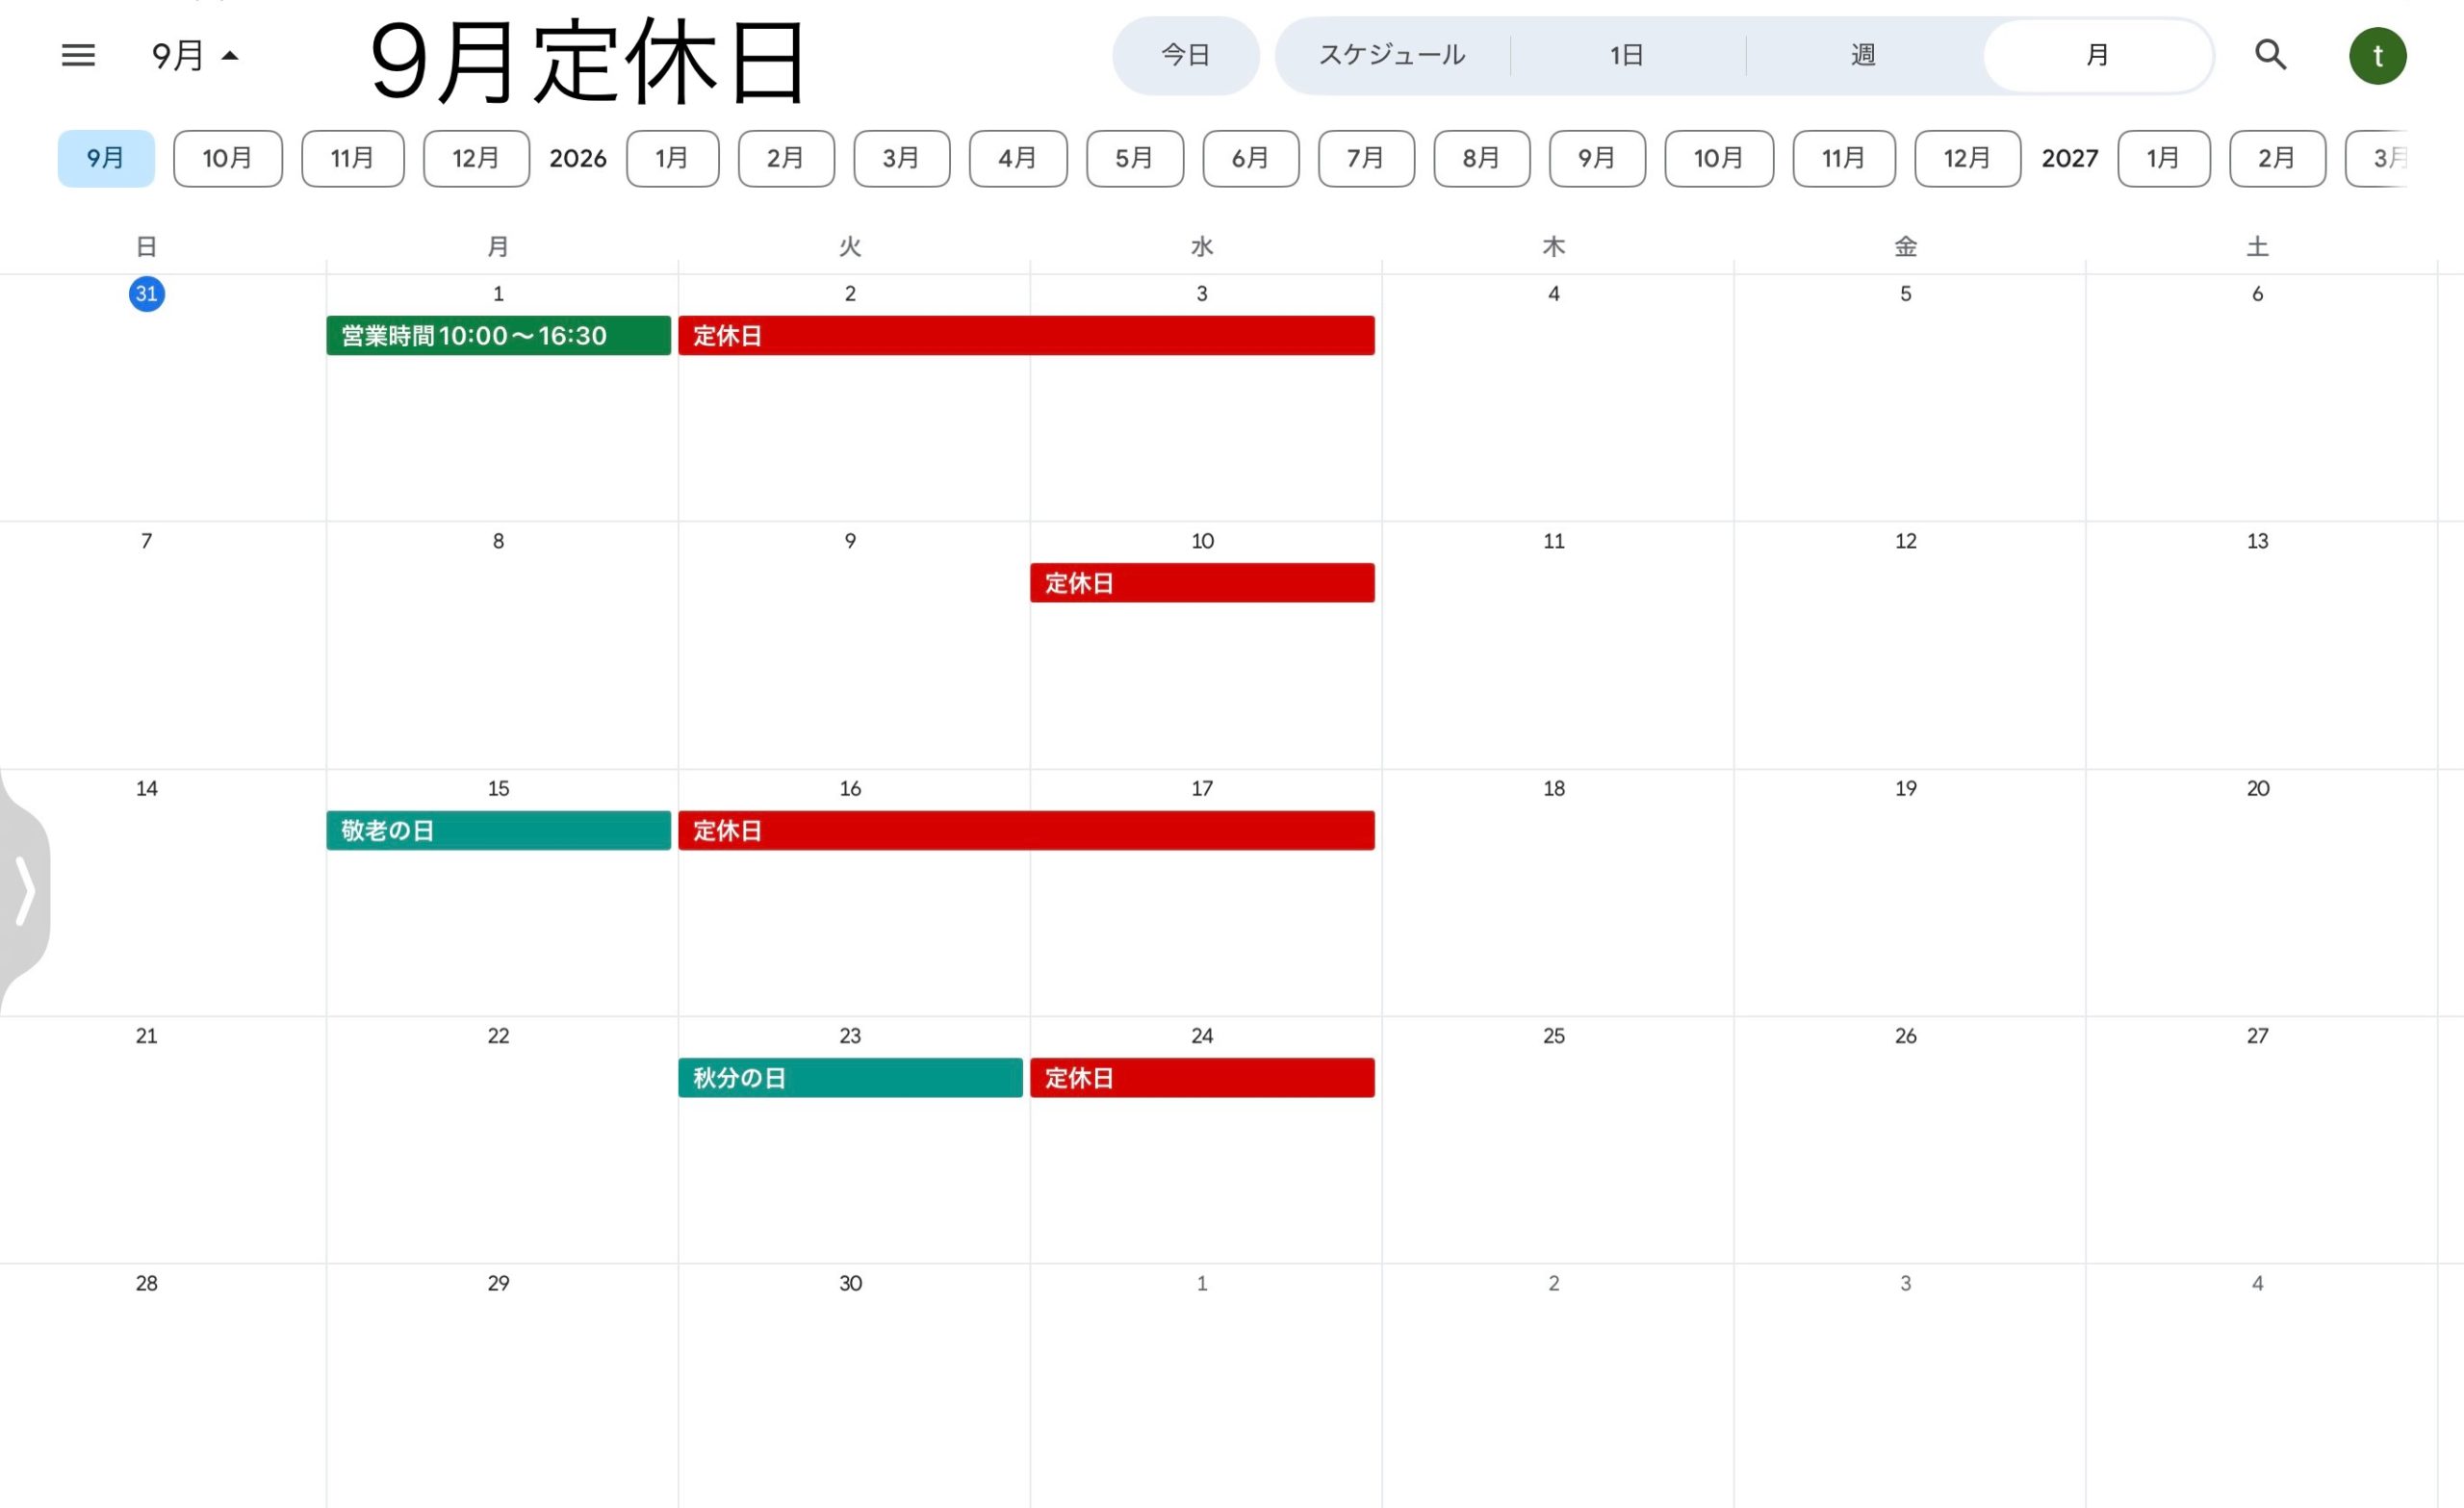Image resolution: width=2464 pixels, height=1508 pixels.
Task: Switch to 1日 day view
Action: point(1627,55)
